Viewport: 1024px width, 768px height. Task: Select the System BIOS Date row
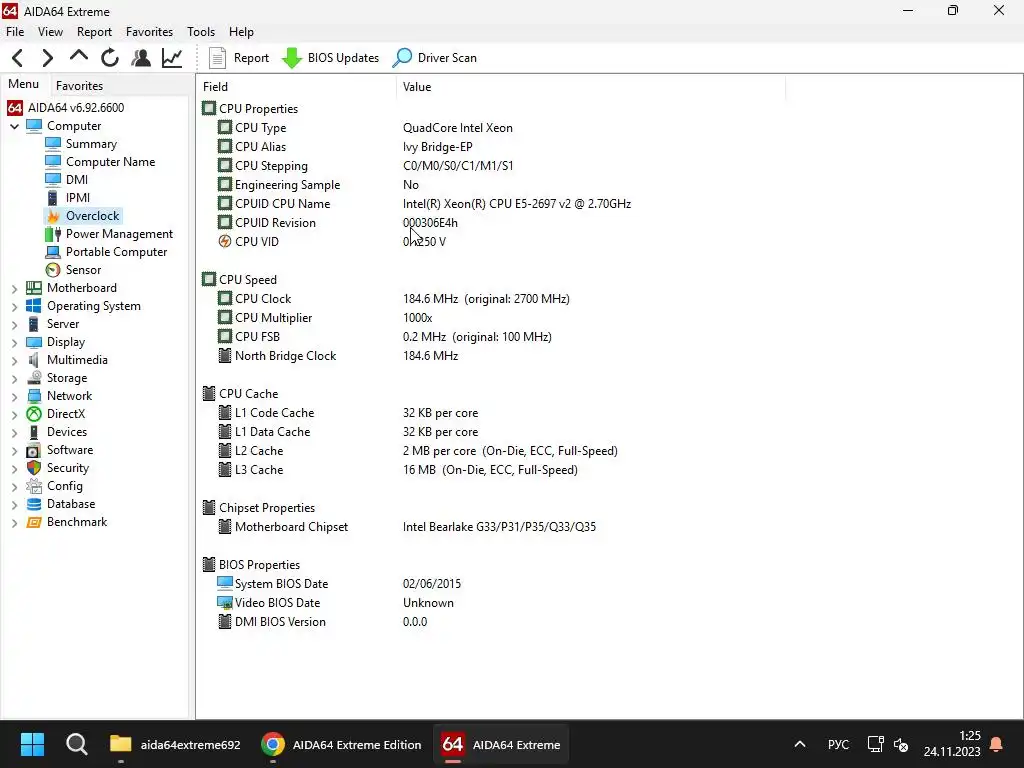tap(490, 583)
